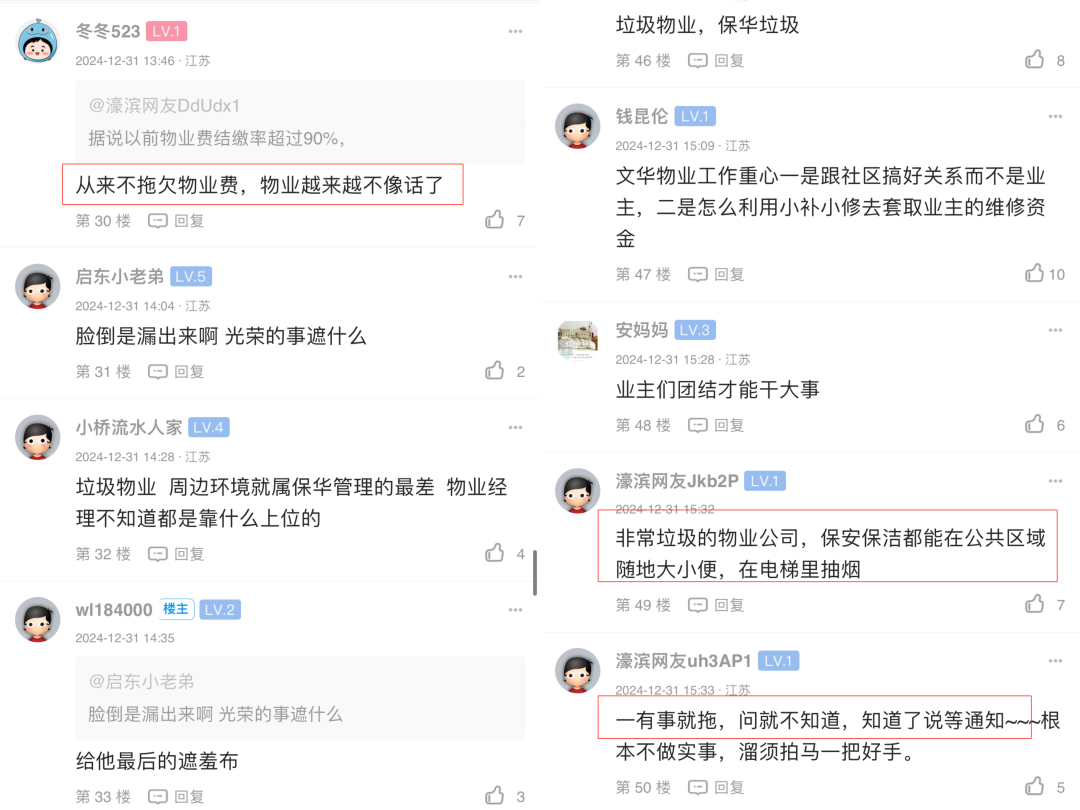Image resolution: width=1080 pixels, height=810 pixels.
Task: Reply to floor 33 comment
Action: click(176, 796)
